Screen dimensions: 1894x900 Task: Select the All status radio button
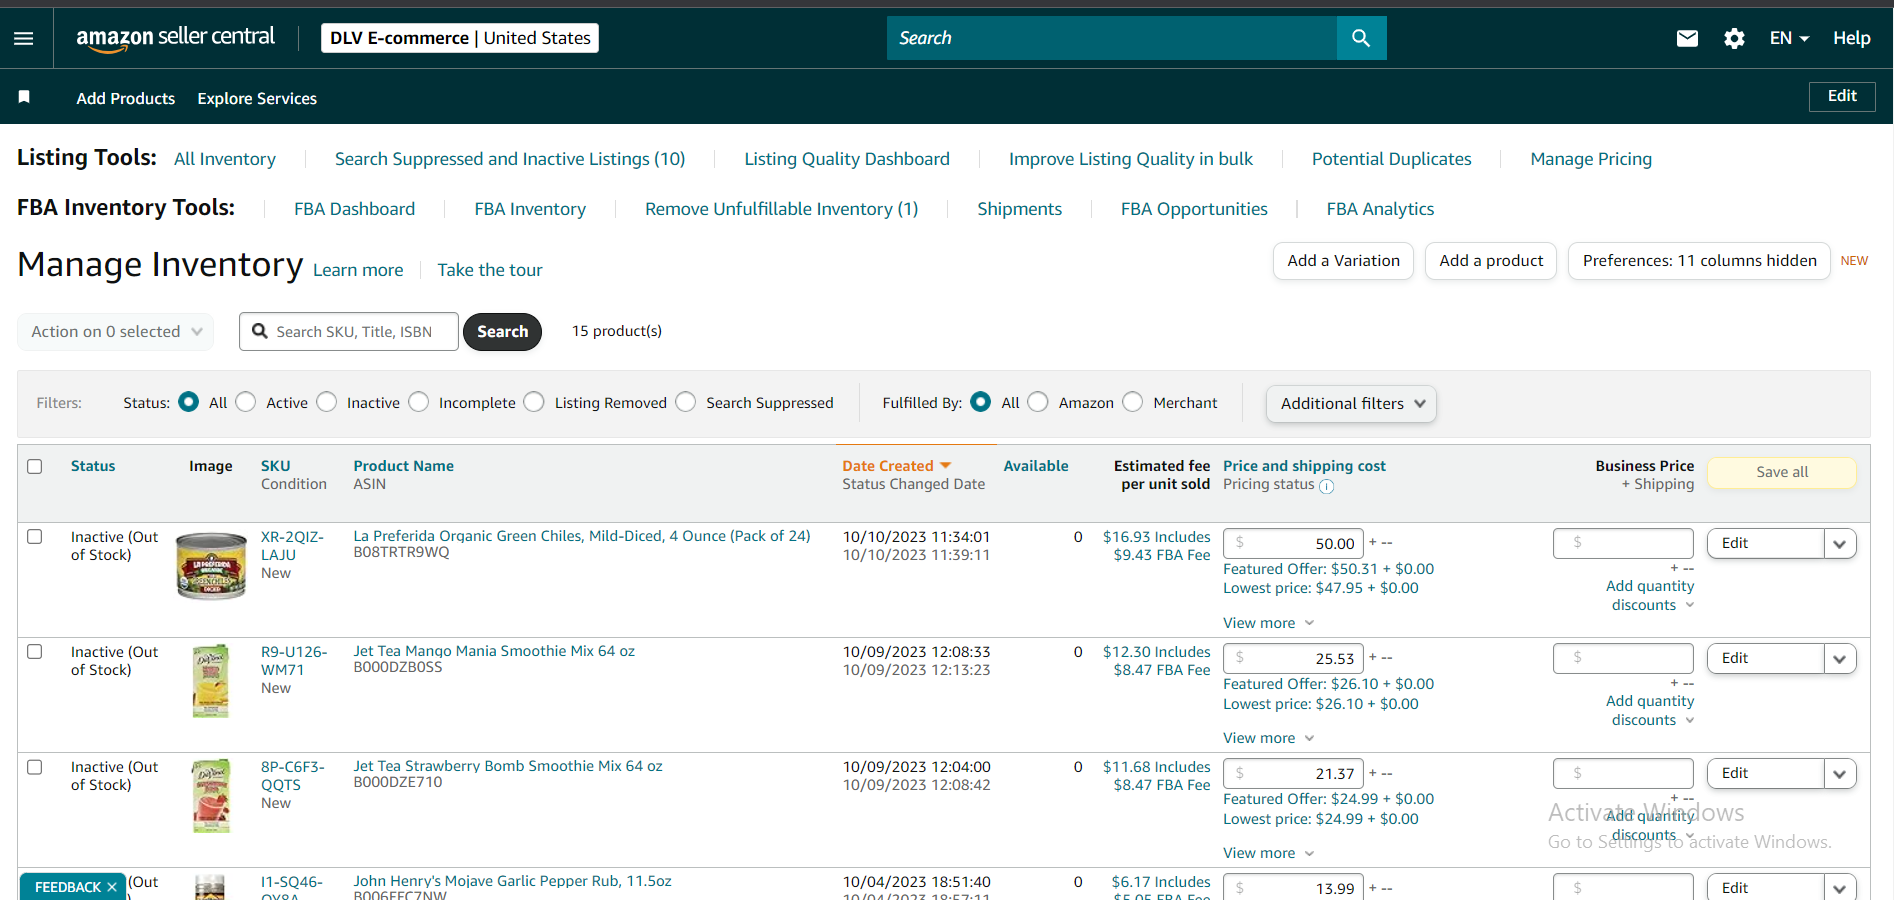pos(188,402)
